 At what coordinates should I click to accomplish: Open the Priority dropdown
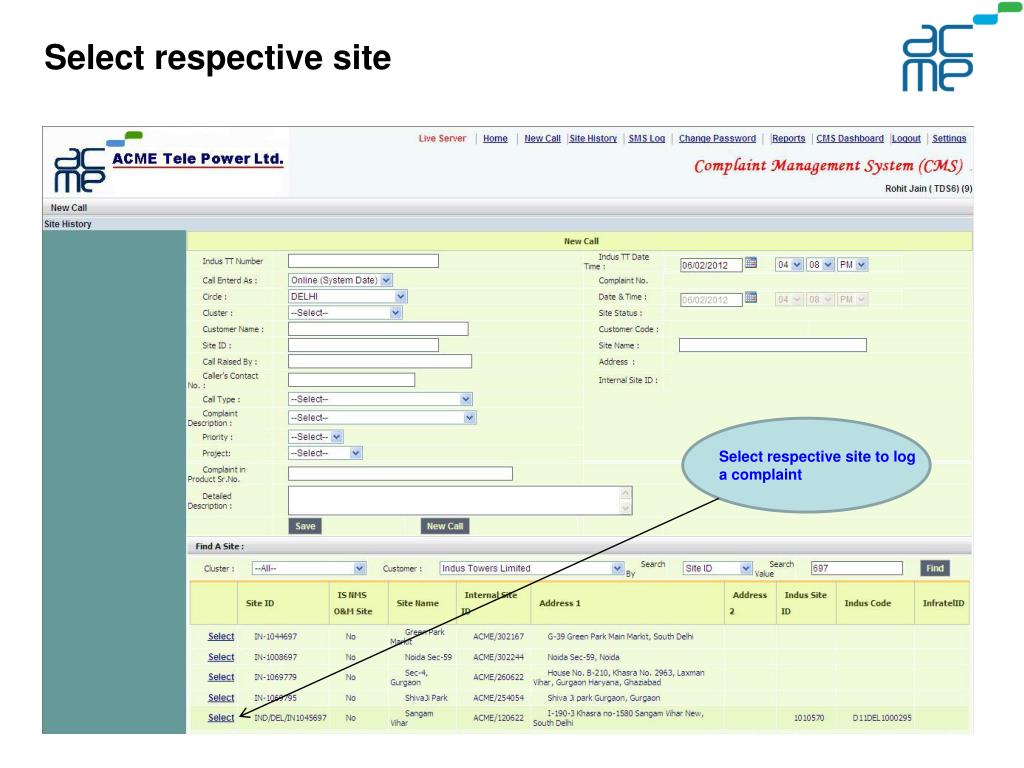pyautogui.click(x=315, y=437)
